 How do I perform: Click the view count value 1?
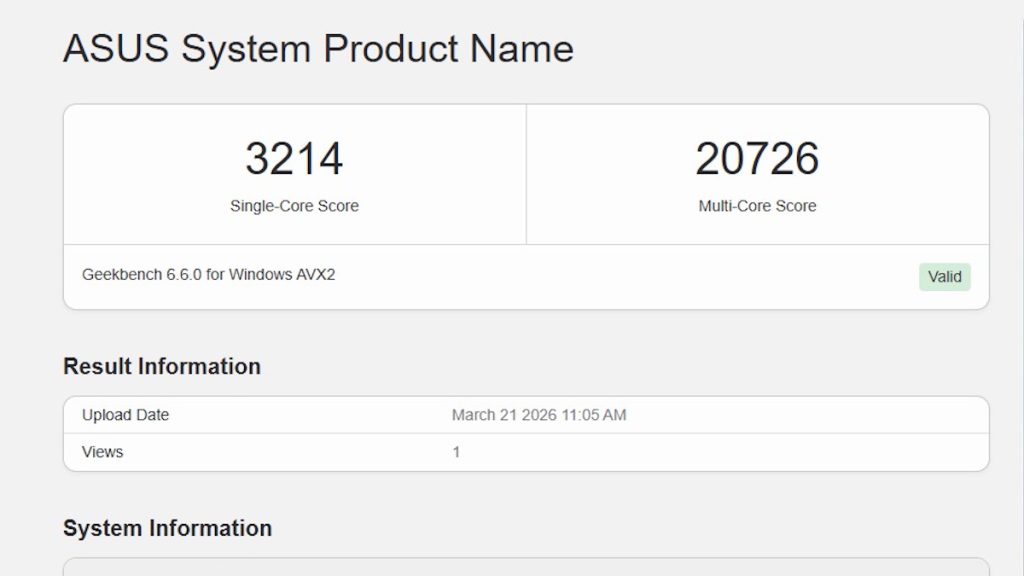tap(456, 451)
